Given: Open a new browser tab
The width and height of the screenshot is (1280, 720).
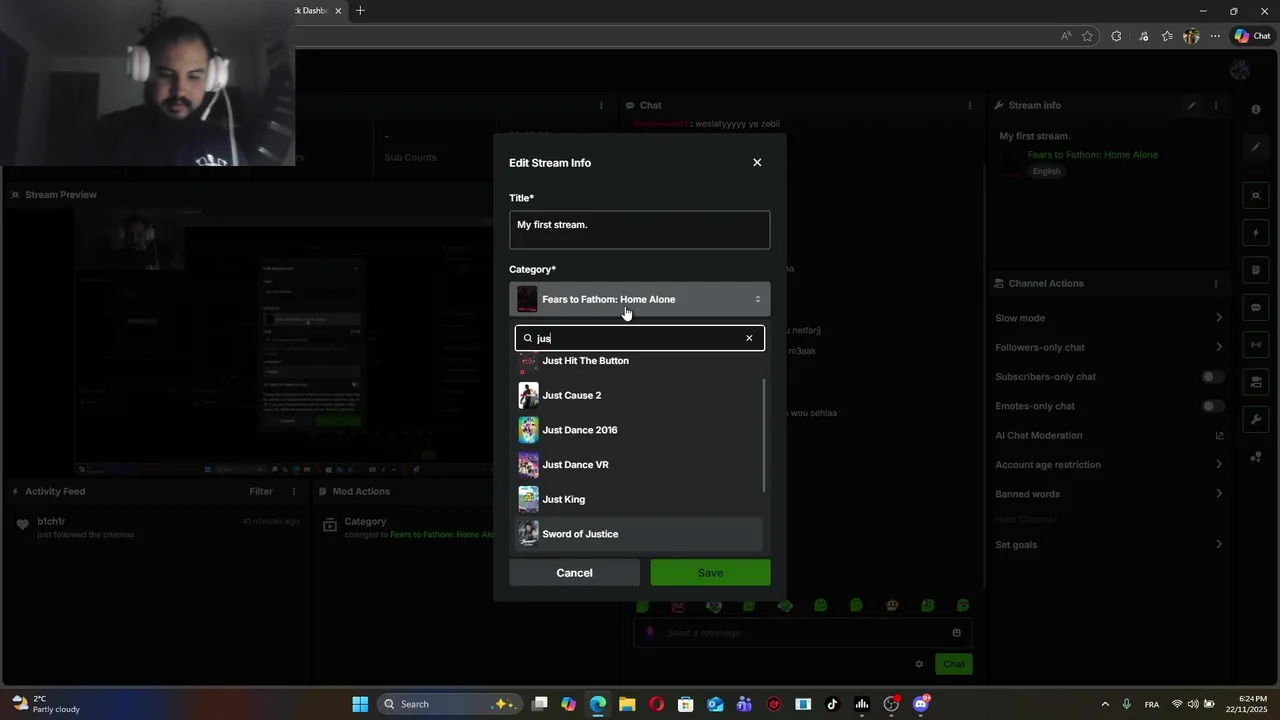Looking at the screenshot, I should 360,11.
